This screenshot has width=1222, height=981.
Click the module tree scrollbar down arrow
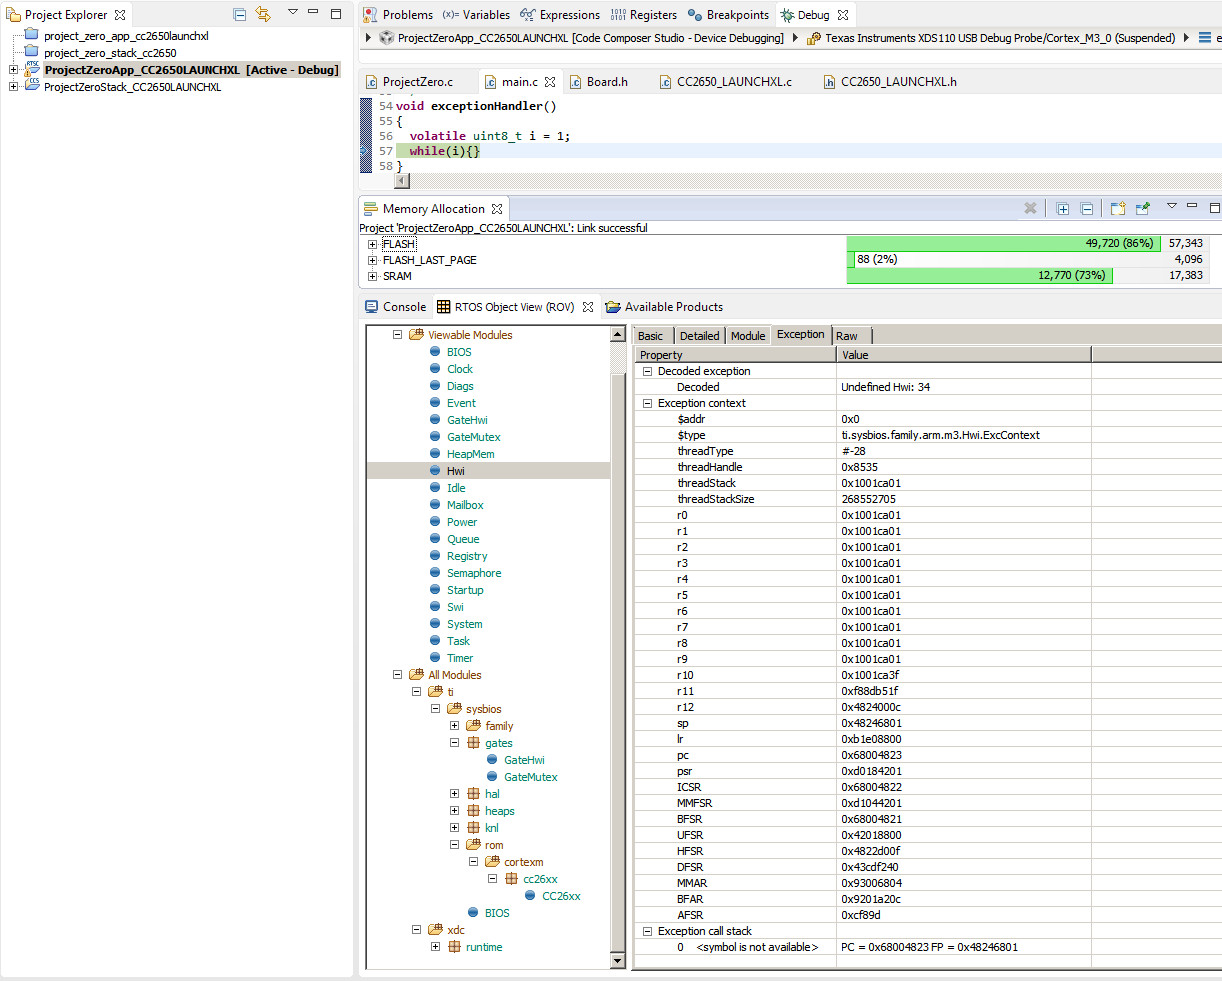tap(617, 961)
